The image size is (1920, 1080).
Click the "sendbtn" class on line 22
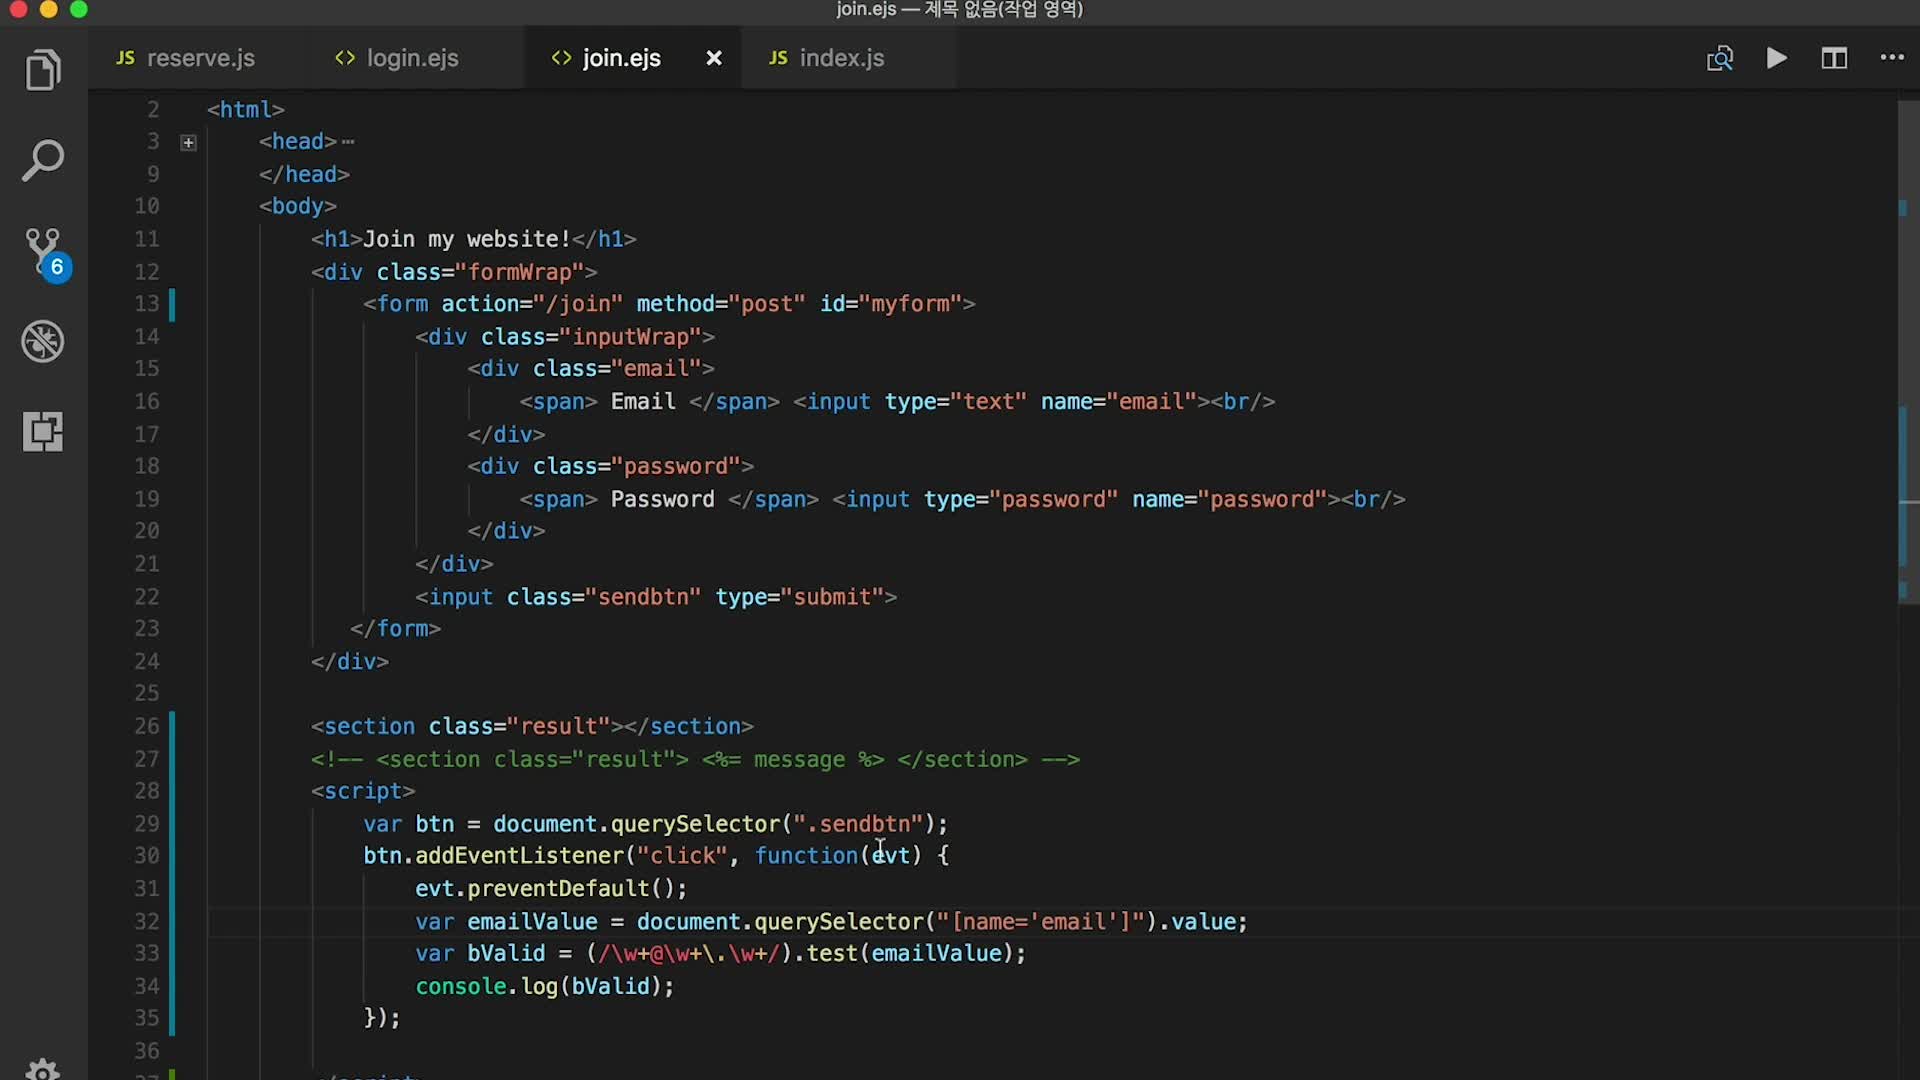pos(643,597)
